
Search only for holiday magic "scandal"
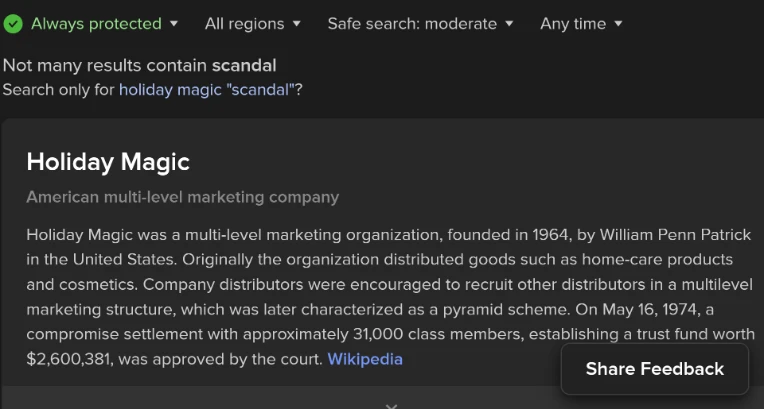[x=207, y=90]
